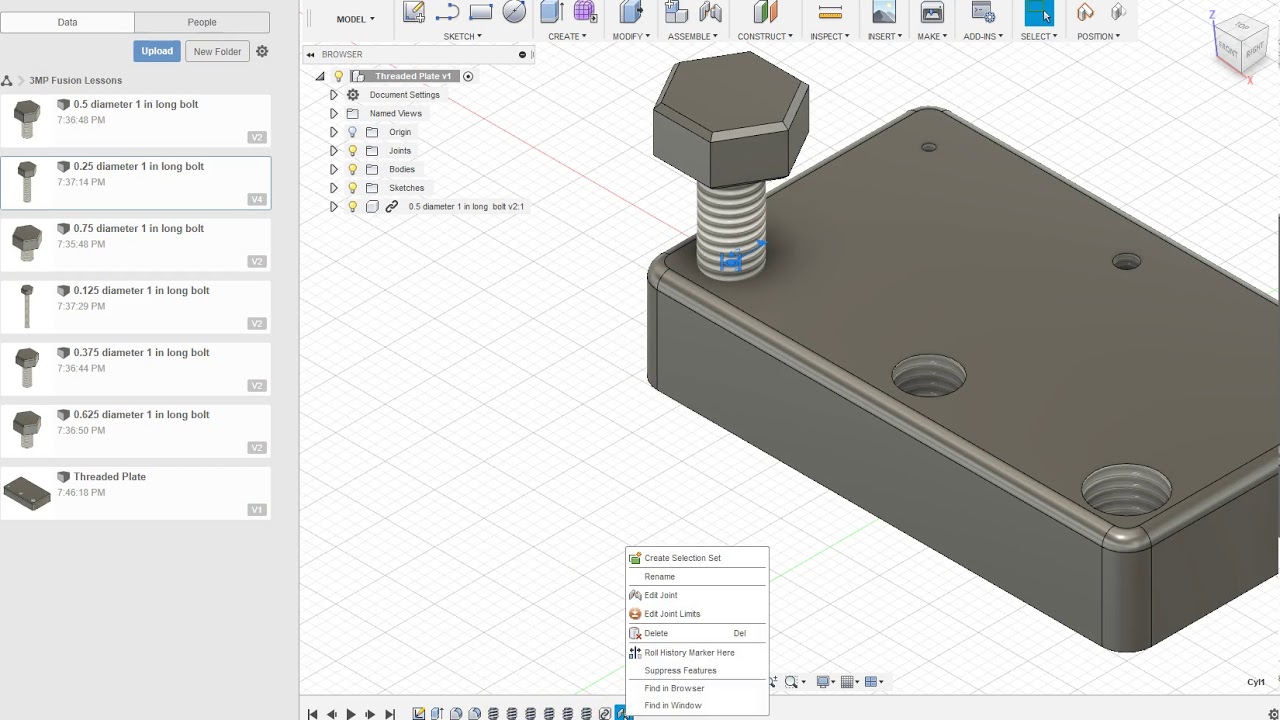Viewport: 1280px width, 720px height.
Task: Select the Create Sketch tool icon
Action: tap(413, 12)
